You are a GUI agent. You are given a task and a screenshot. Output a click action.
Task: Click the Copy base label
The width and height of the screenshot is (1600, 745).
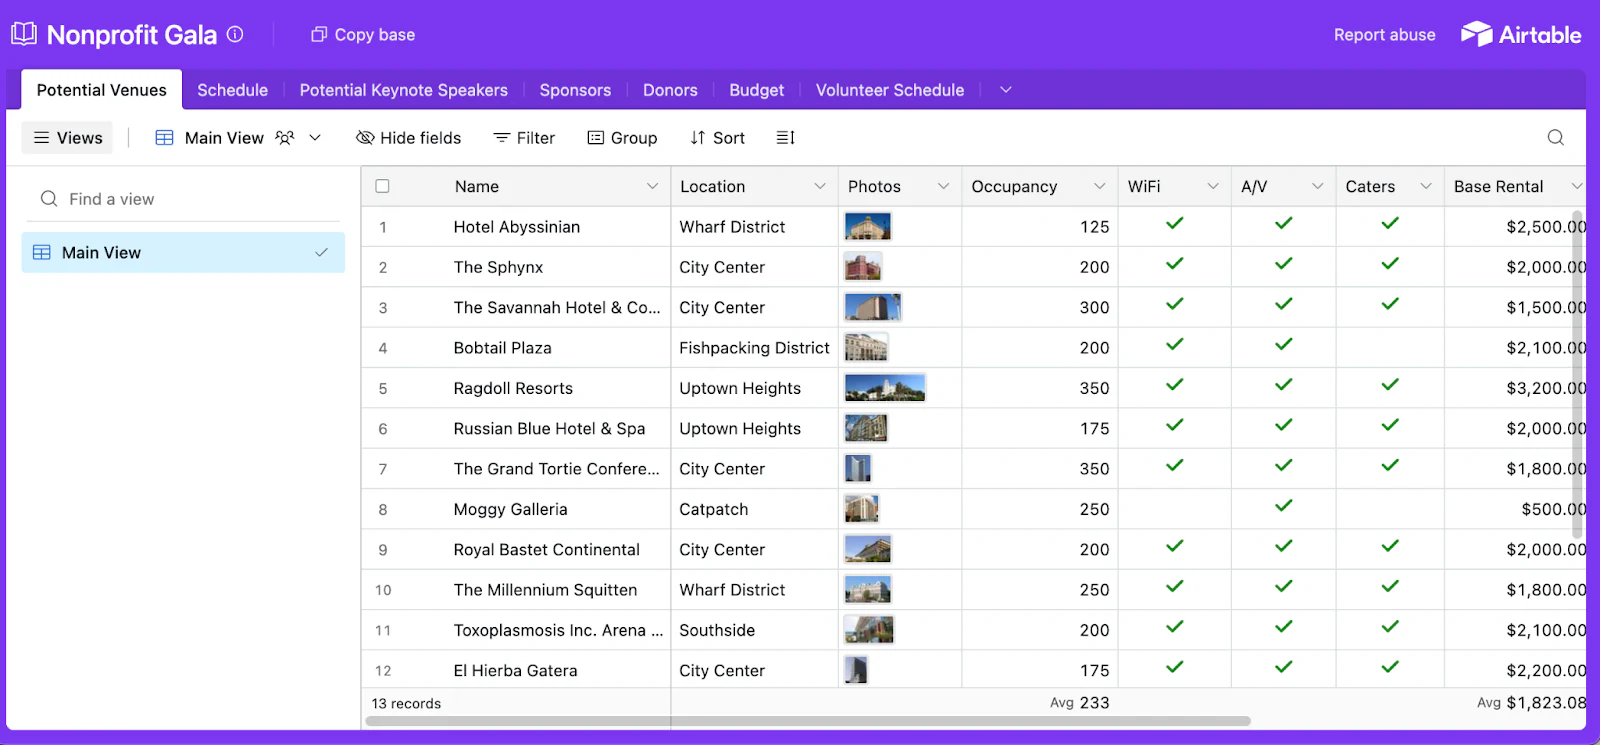pyautogui.click(x=375, y=35)
